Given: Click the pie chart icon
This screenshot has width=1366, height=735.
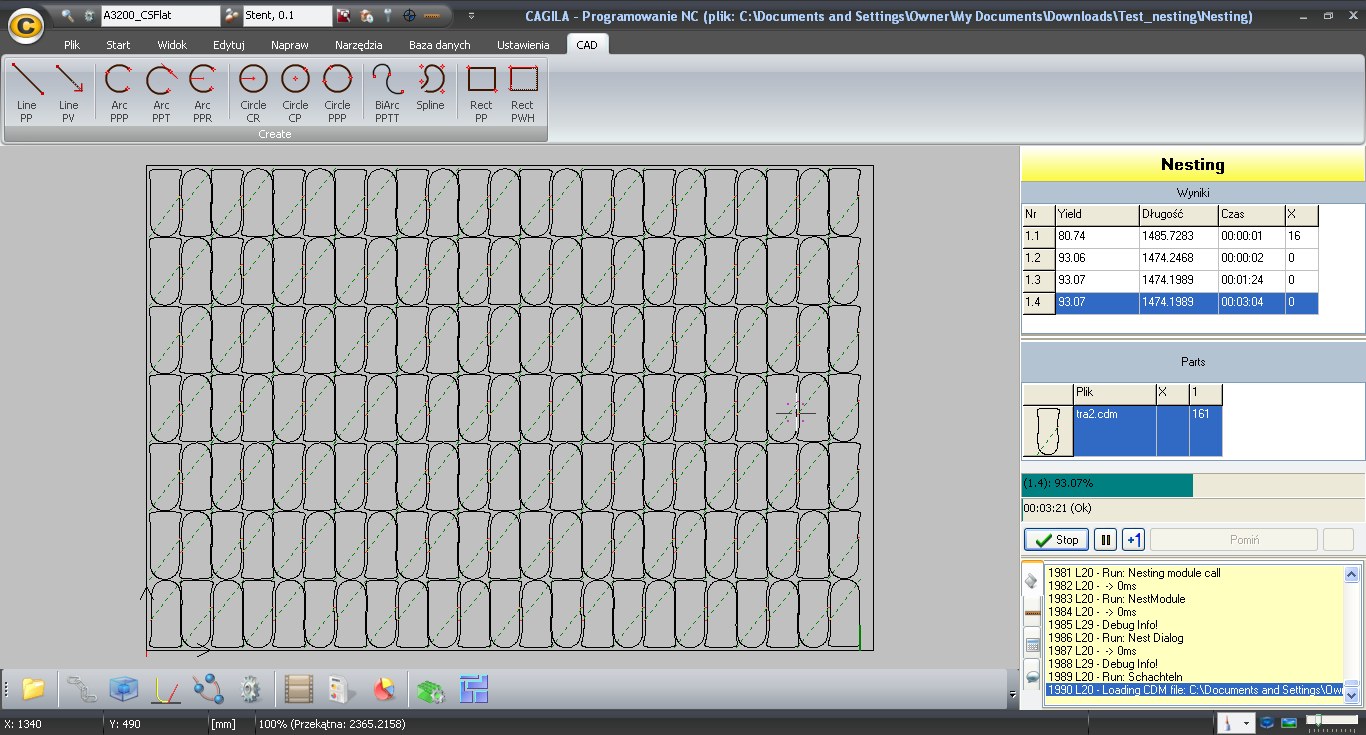Looking at the screenshot, I should coord(384,689).
